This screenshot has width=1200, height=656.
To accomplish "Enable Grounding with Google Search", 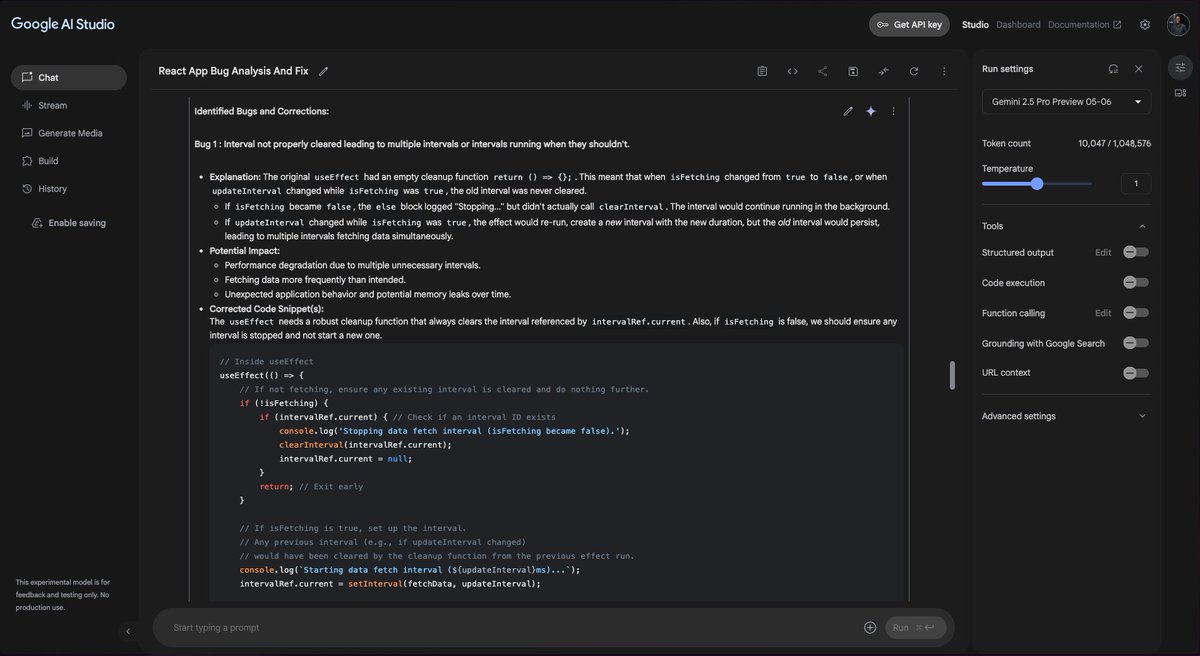I will click(1135, 341).
